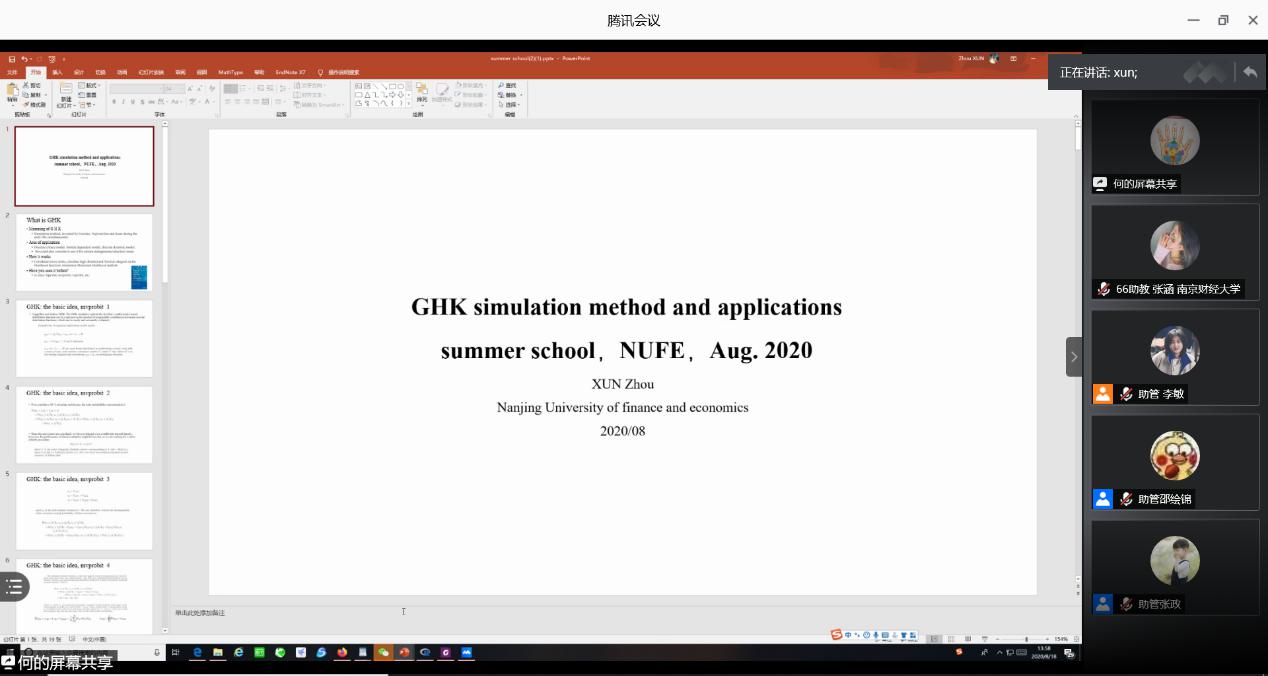Expand the shapes gallery dropdown arrow
The image size is (1268, 676).
[x=408, y=103]
